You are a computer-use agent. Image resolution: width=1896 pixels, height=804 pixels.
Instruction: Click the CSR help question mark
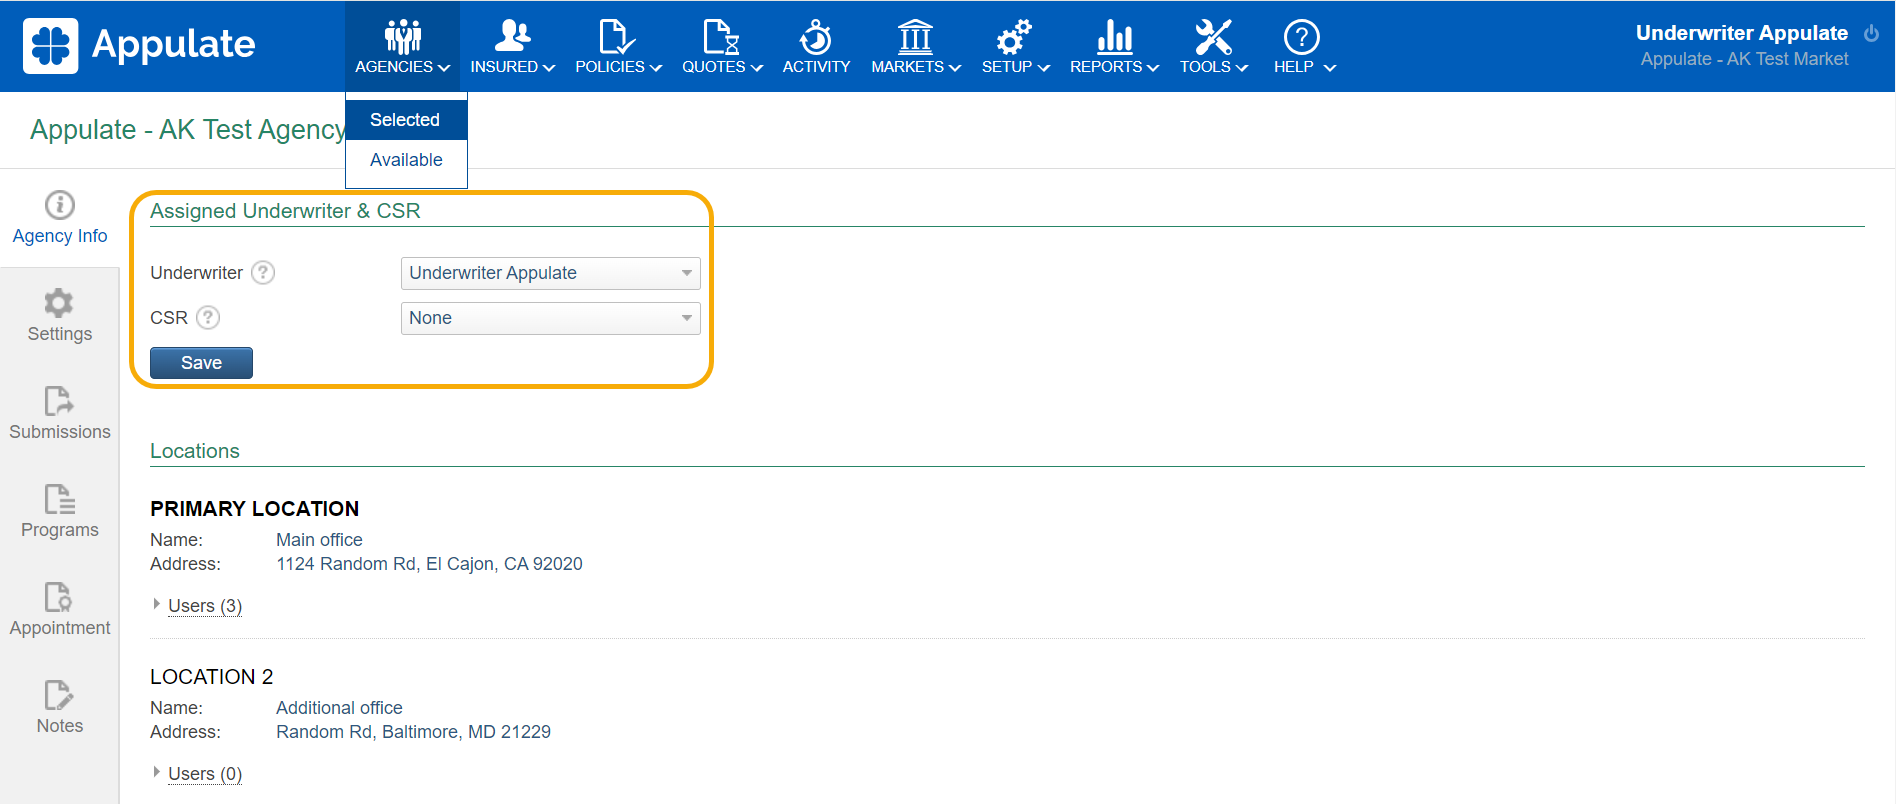[x=208, y=318]
